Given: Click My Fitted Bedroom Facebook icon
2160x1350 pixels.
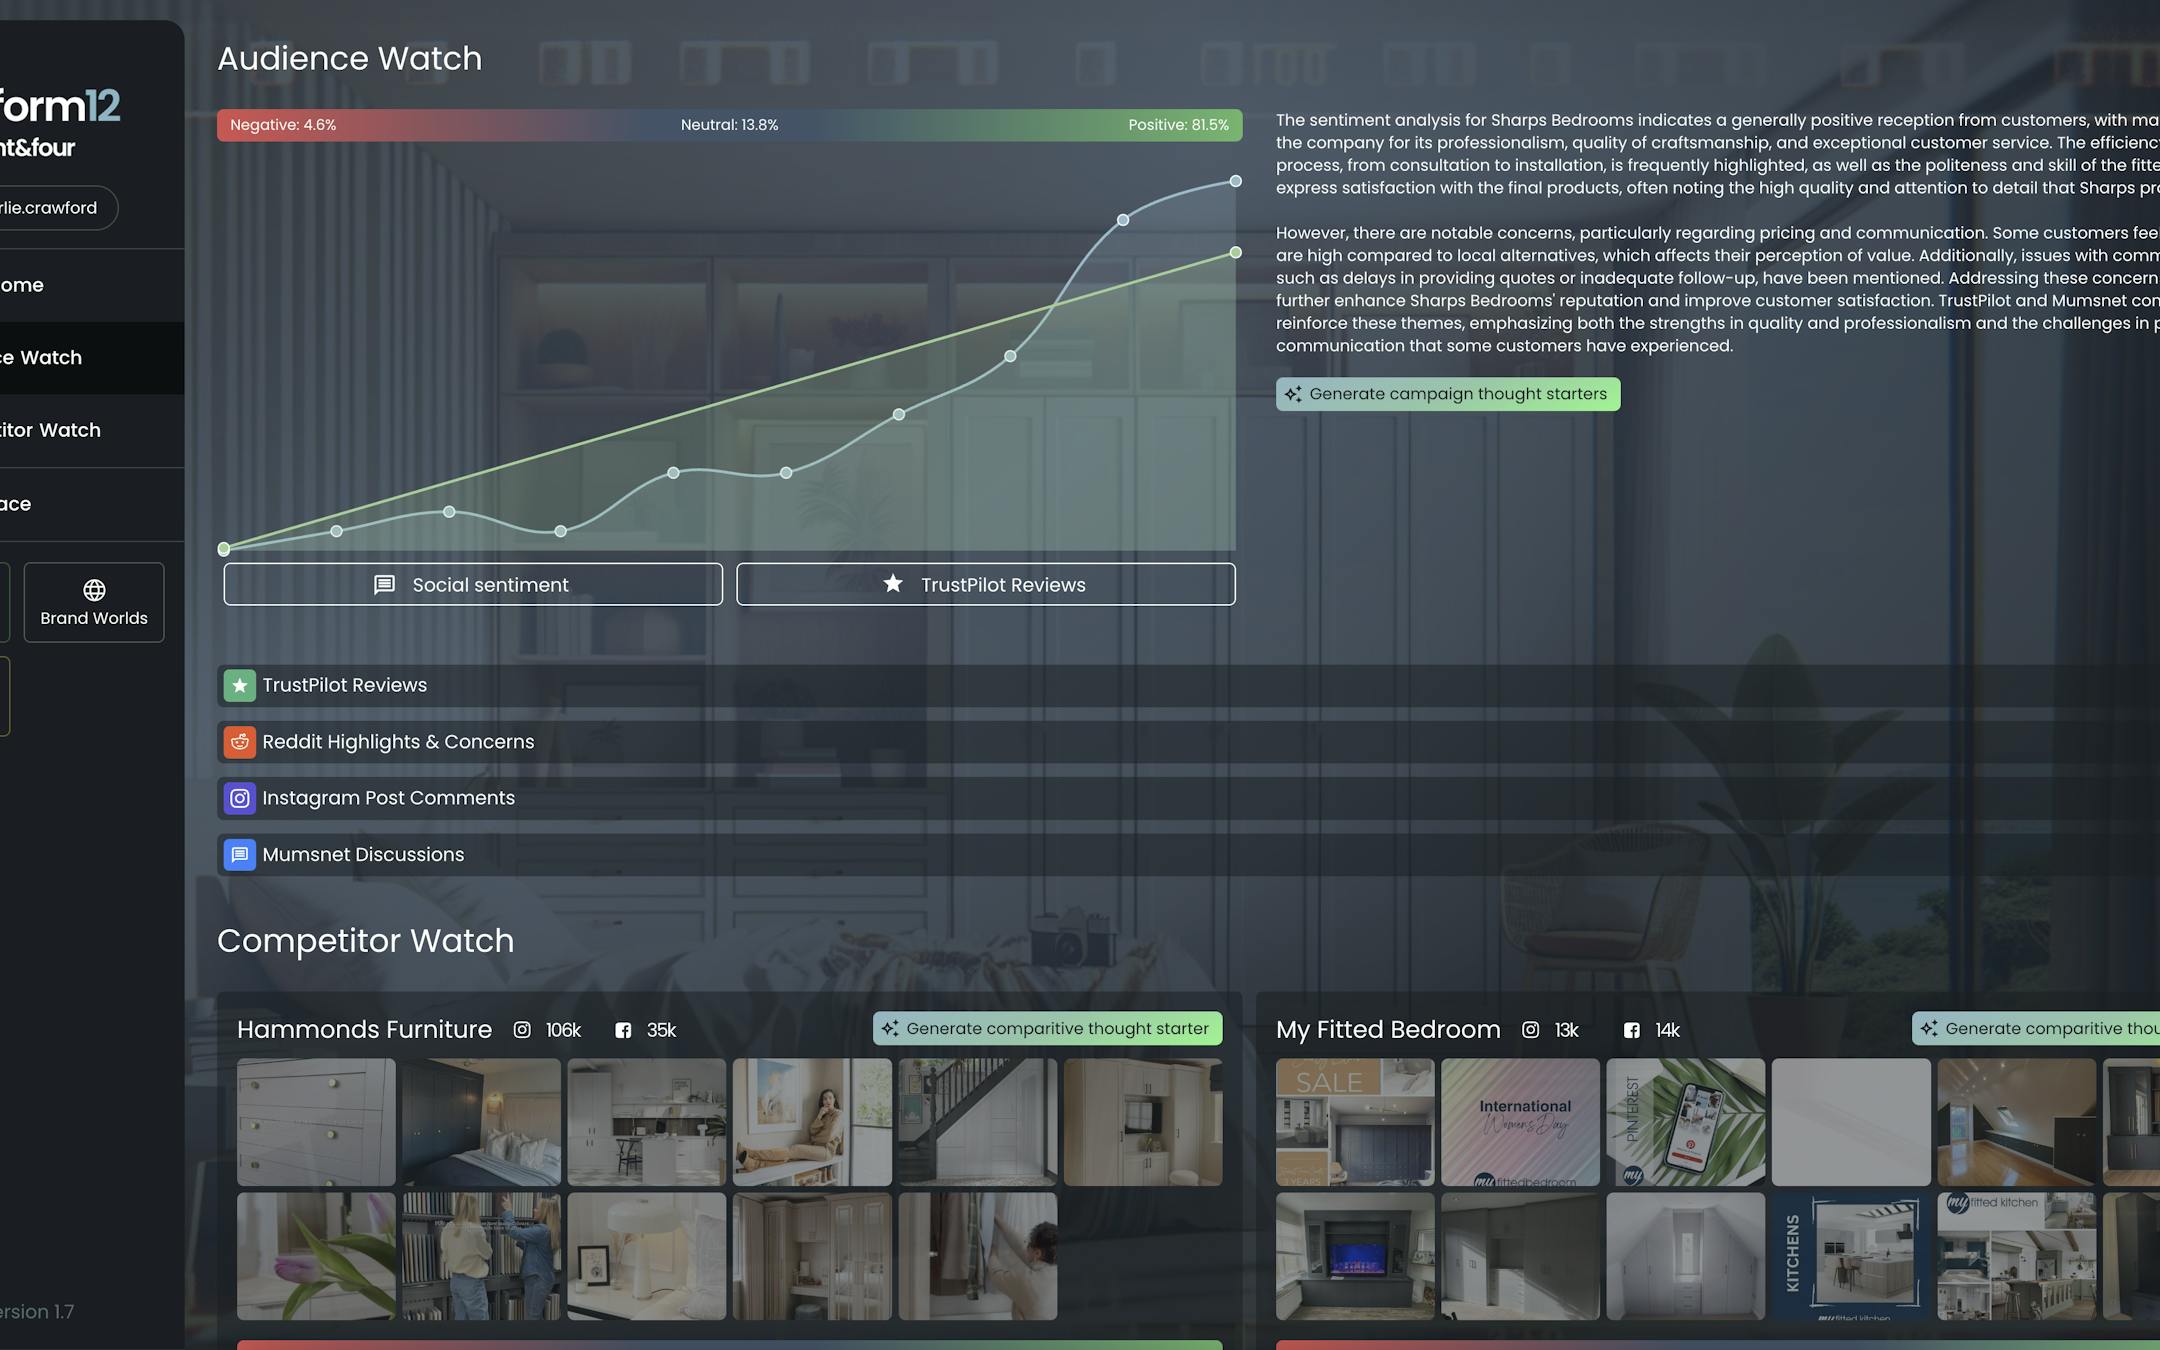Looking at the screenshot, I should 1631,1030.
